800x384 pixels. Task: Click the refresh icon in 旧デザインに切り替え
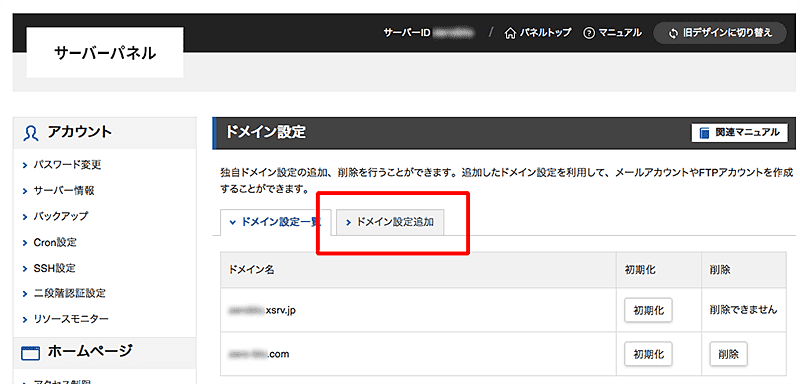pos(672,34)
